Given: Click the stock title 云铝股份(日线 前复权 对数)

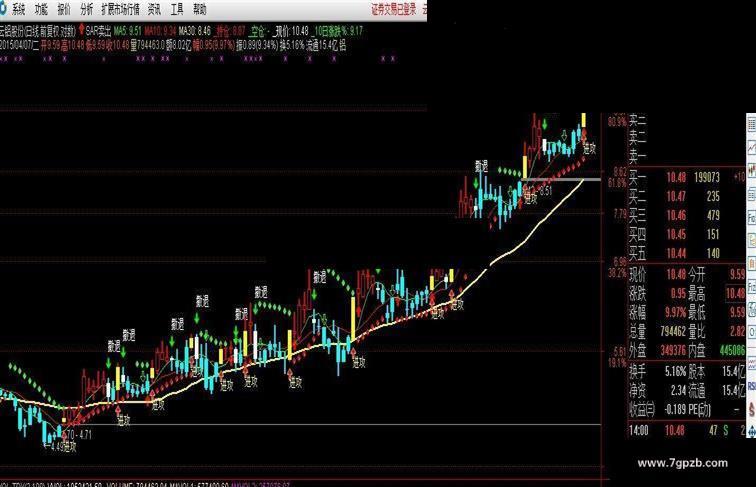Looking at the screenshot, I should pos(38,31).
